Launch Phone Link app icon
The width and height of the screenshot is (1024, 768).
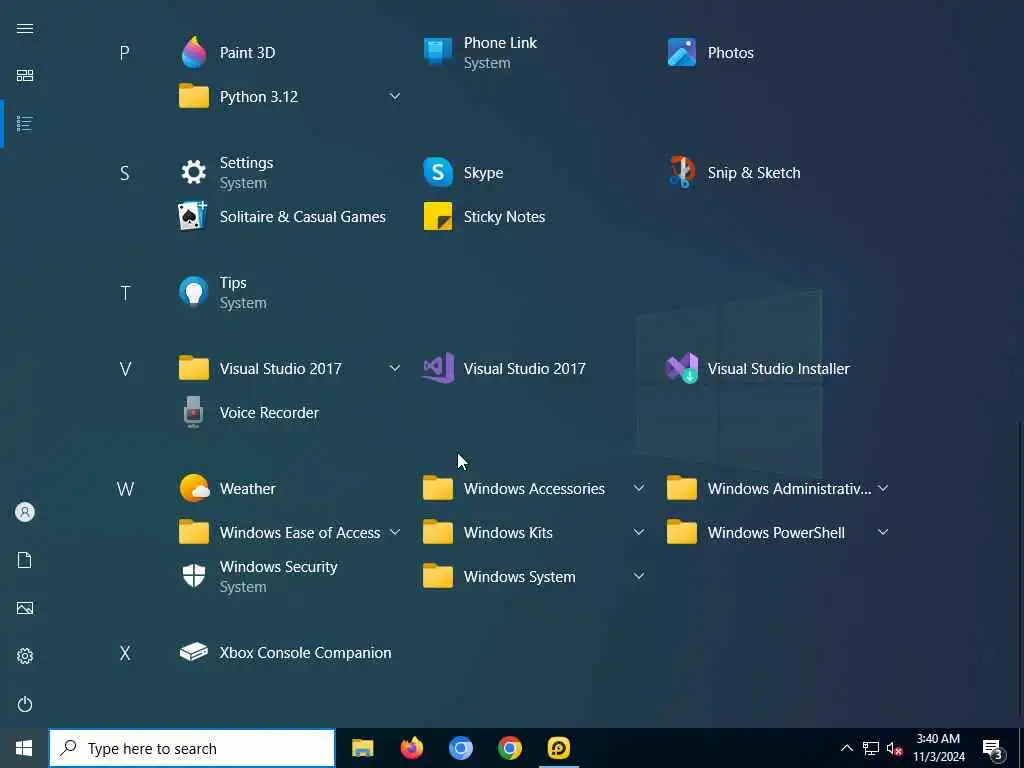pos(438,52)
